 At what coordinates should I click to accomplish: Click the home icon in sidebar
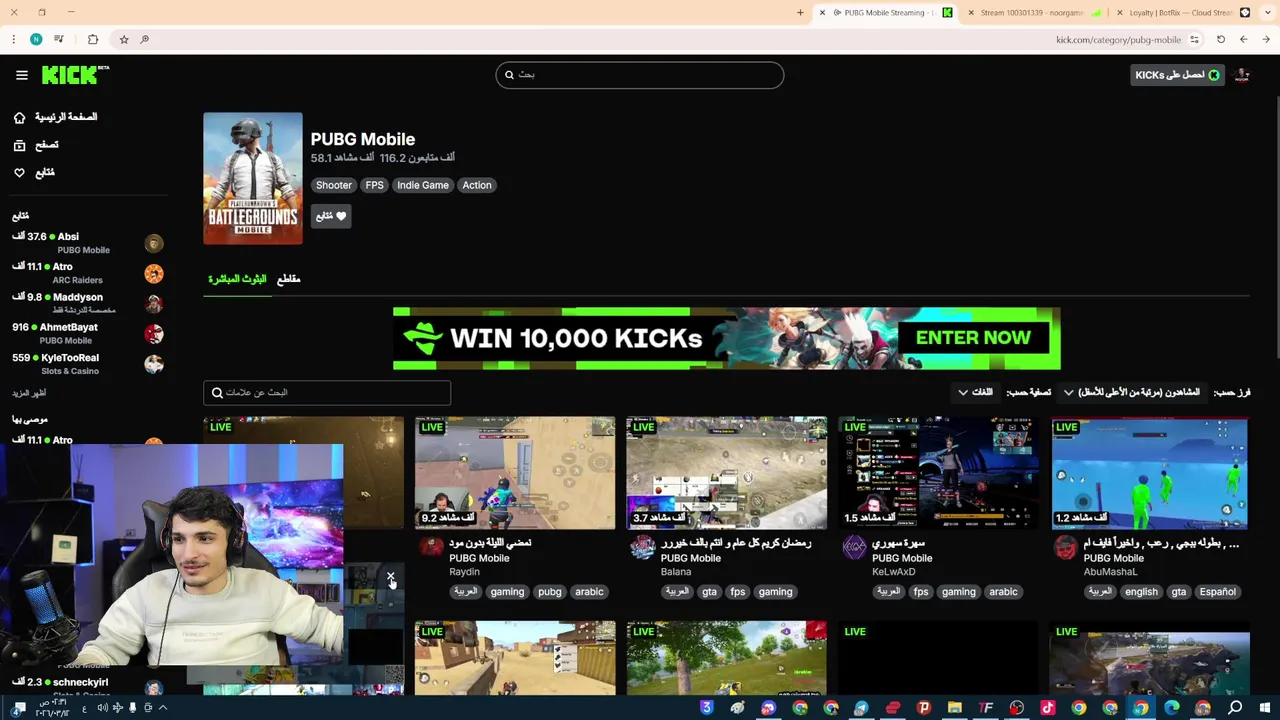click(x=19, y=117)
